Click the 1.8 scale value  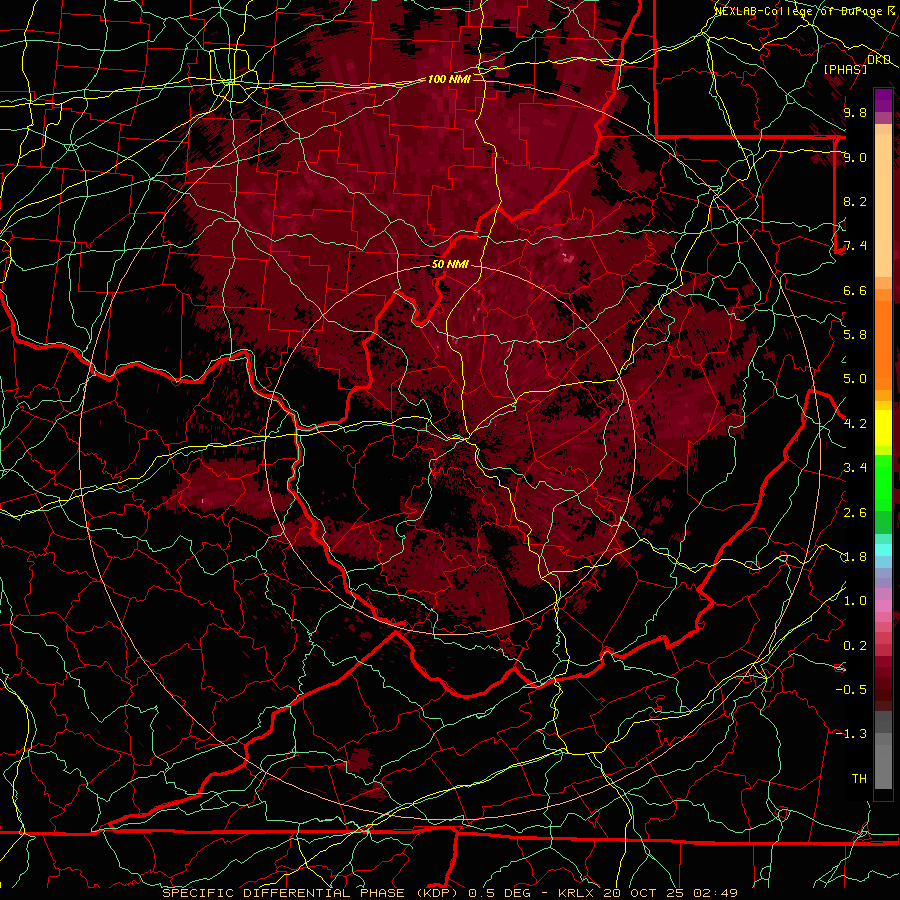pos(855,557)
